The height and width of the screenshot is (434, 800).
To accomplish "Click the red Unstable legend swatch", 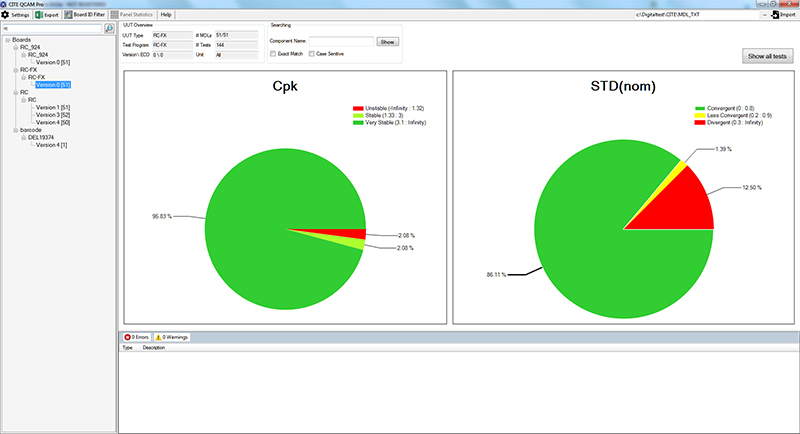I will pyautogui.click(x=358, y=108).
